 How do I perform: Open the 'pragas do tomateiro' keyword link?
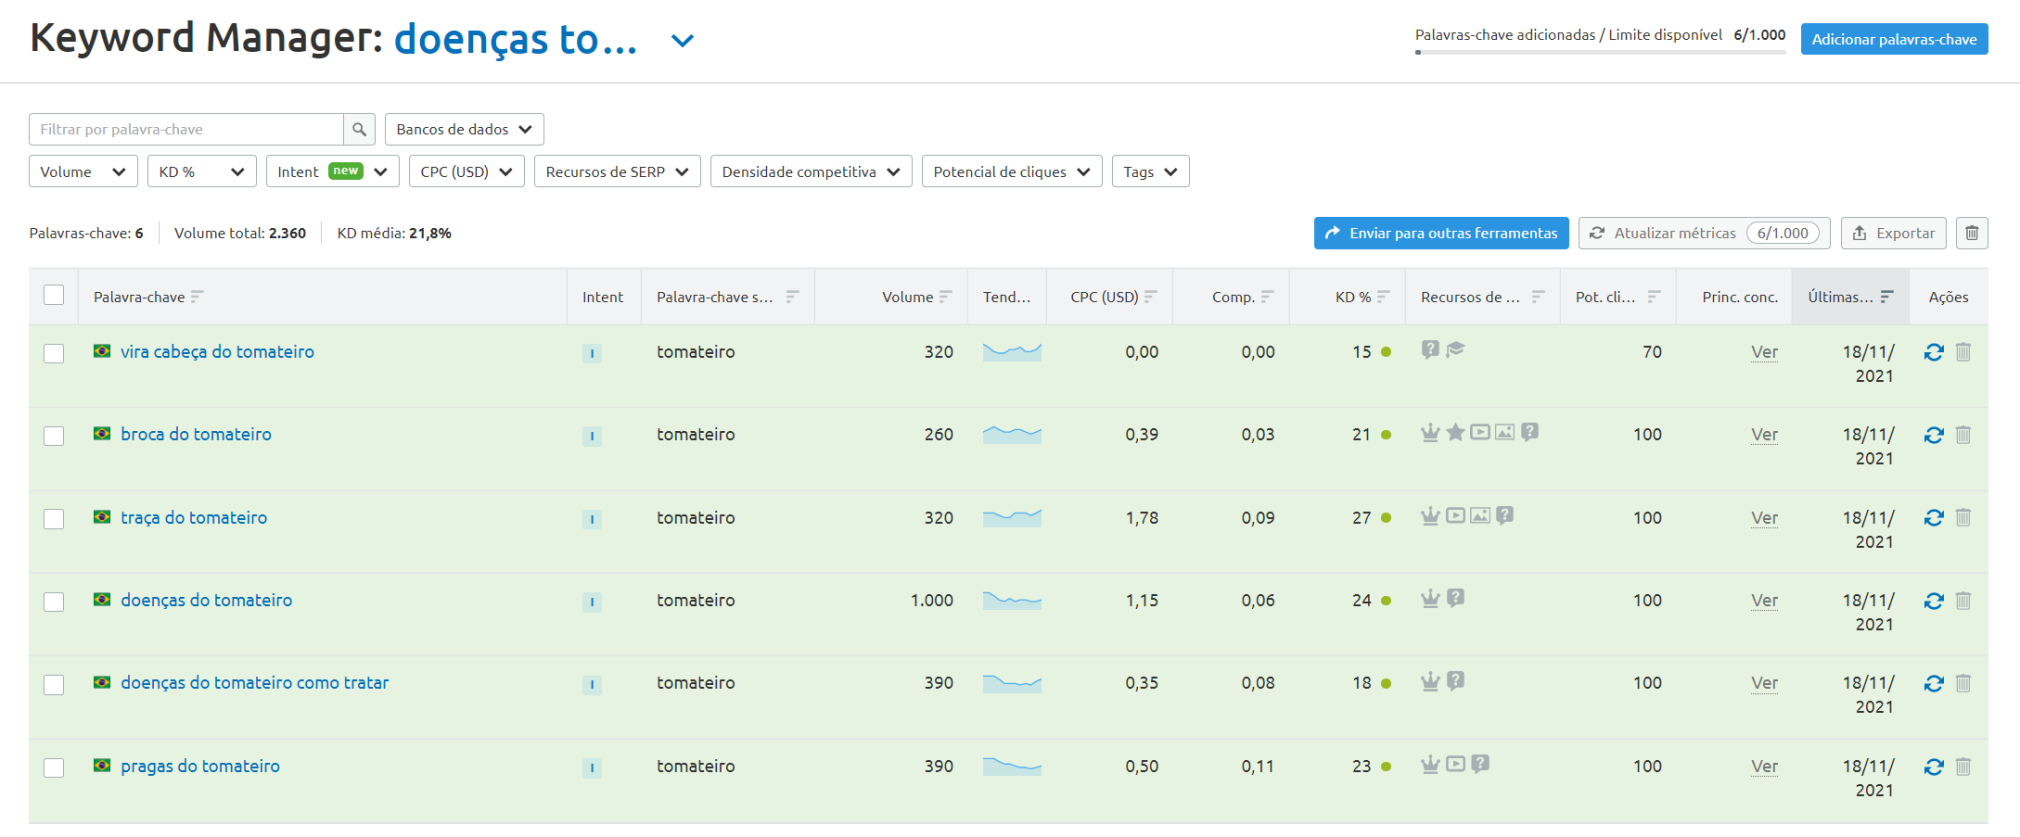[x=200, y=766]
